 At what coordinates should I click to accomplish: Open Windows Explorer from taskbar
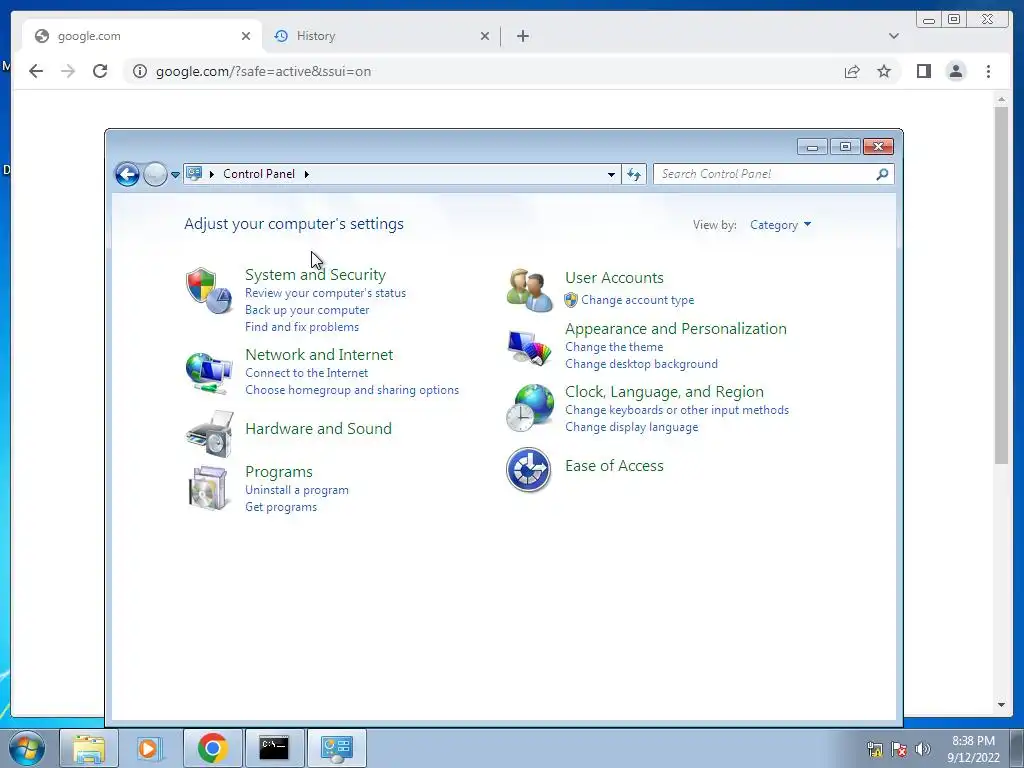point(89,748)
